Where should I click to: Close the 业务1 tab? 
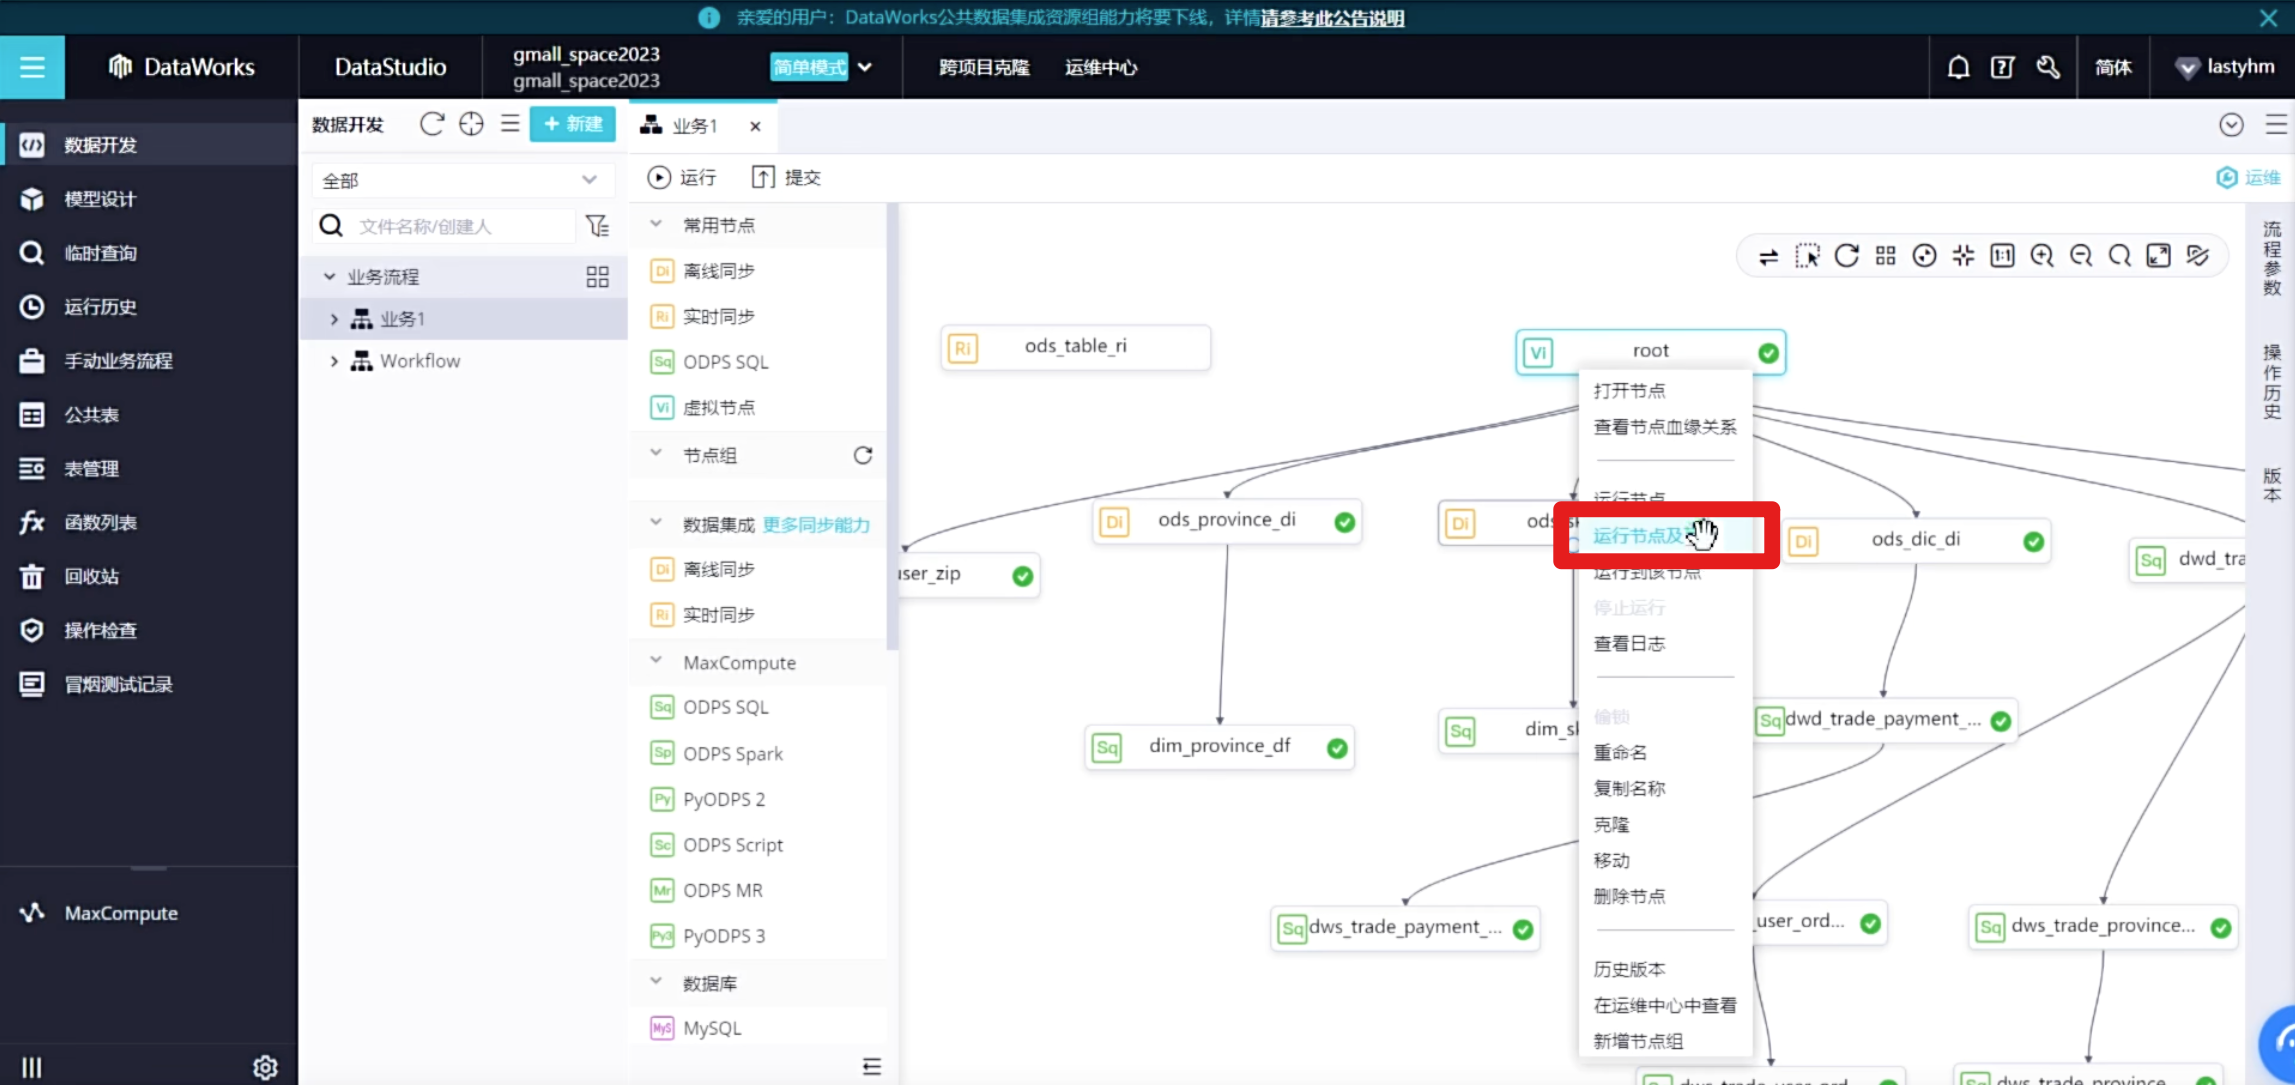[x=755, y=126]
